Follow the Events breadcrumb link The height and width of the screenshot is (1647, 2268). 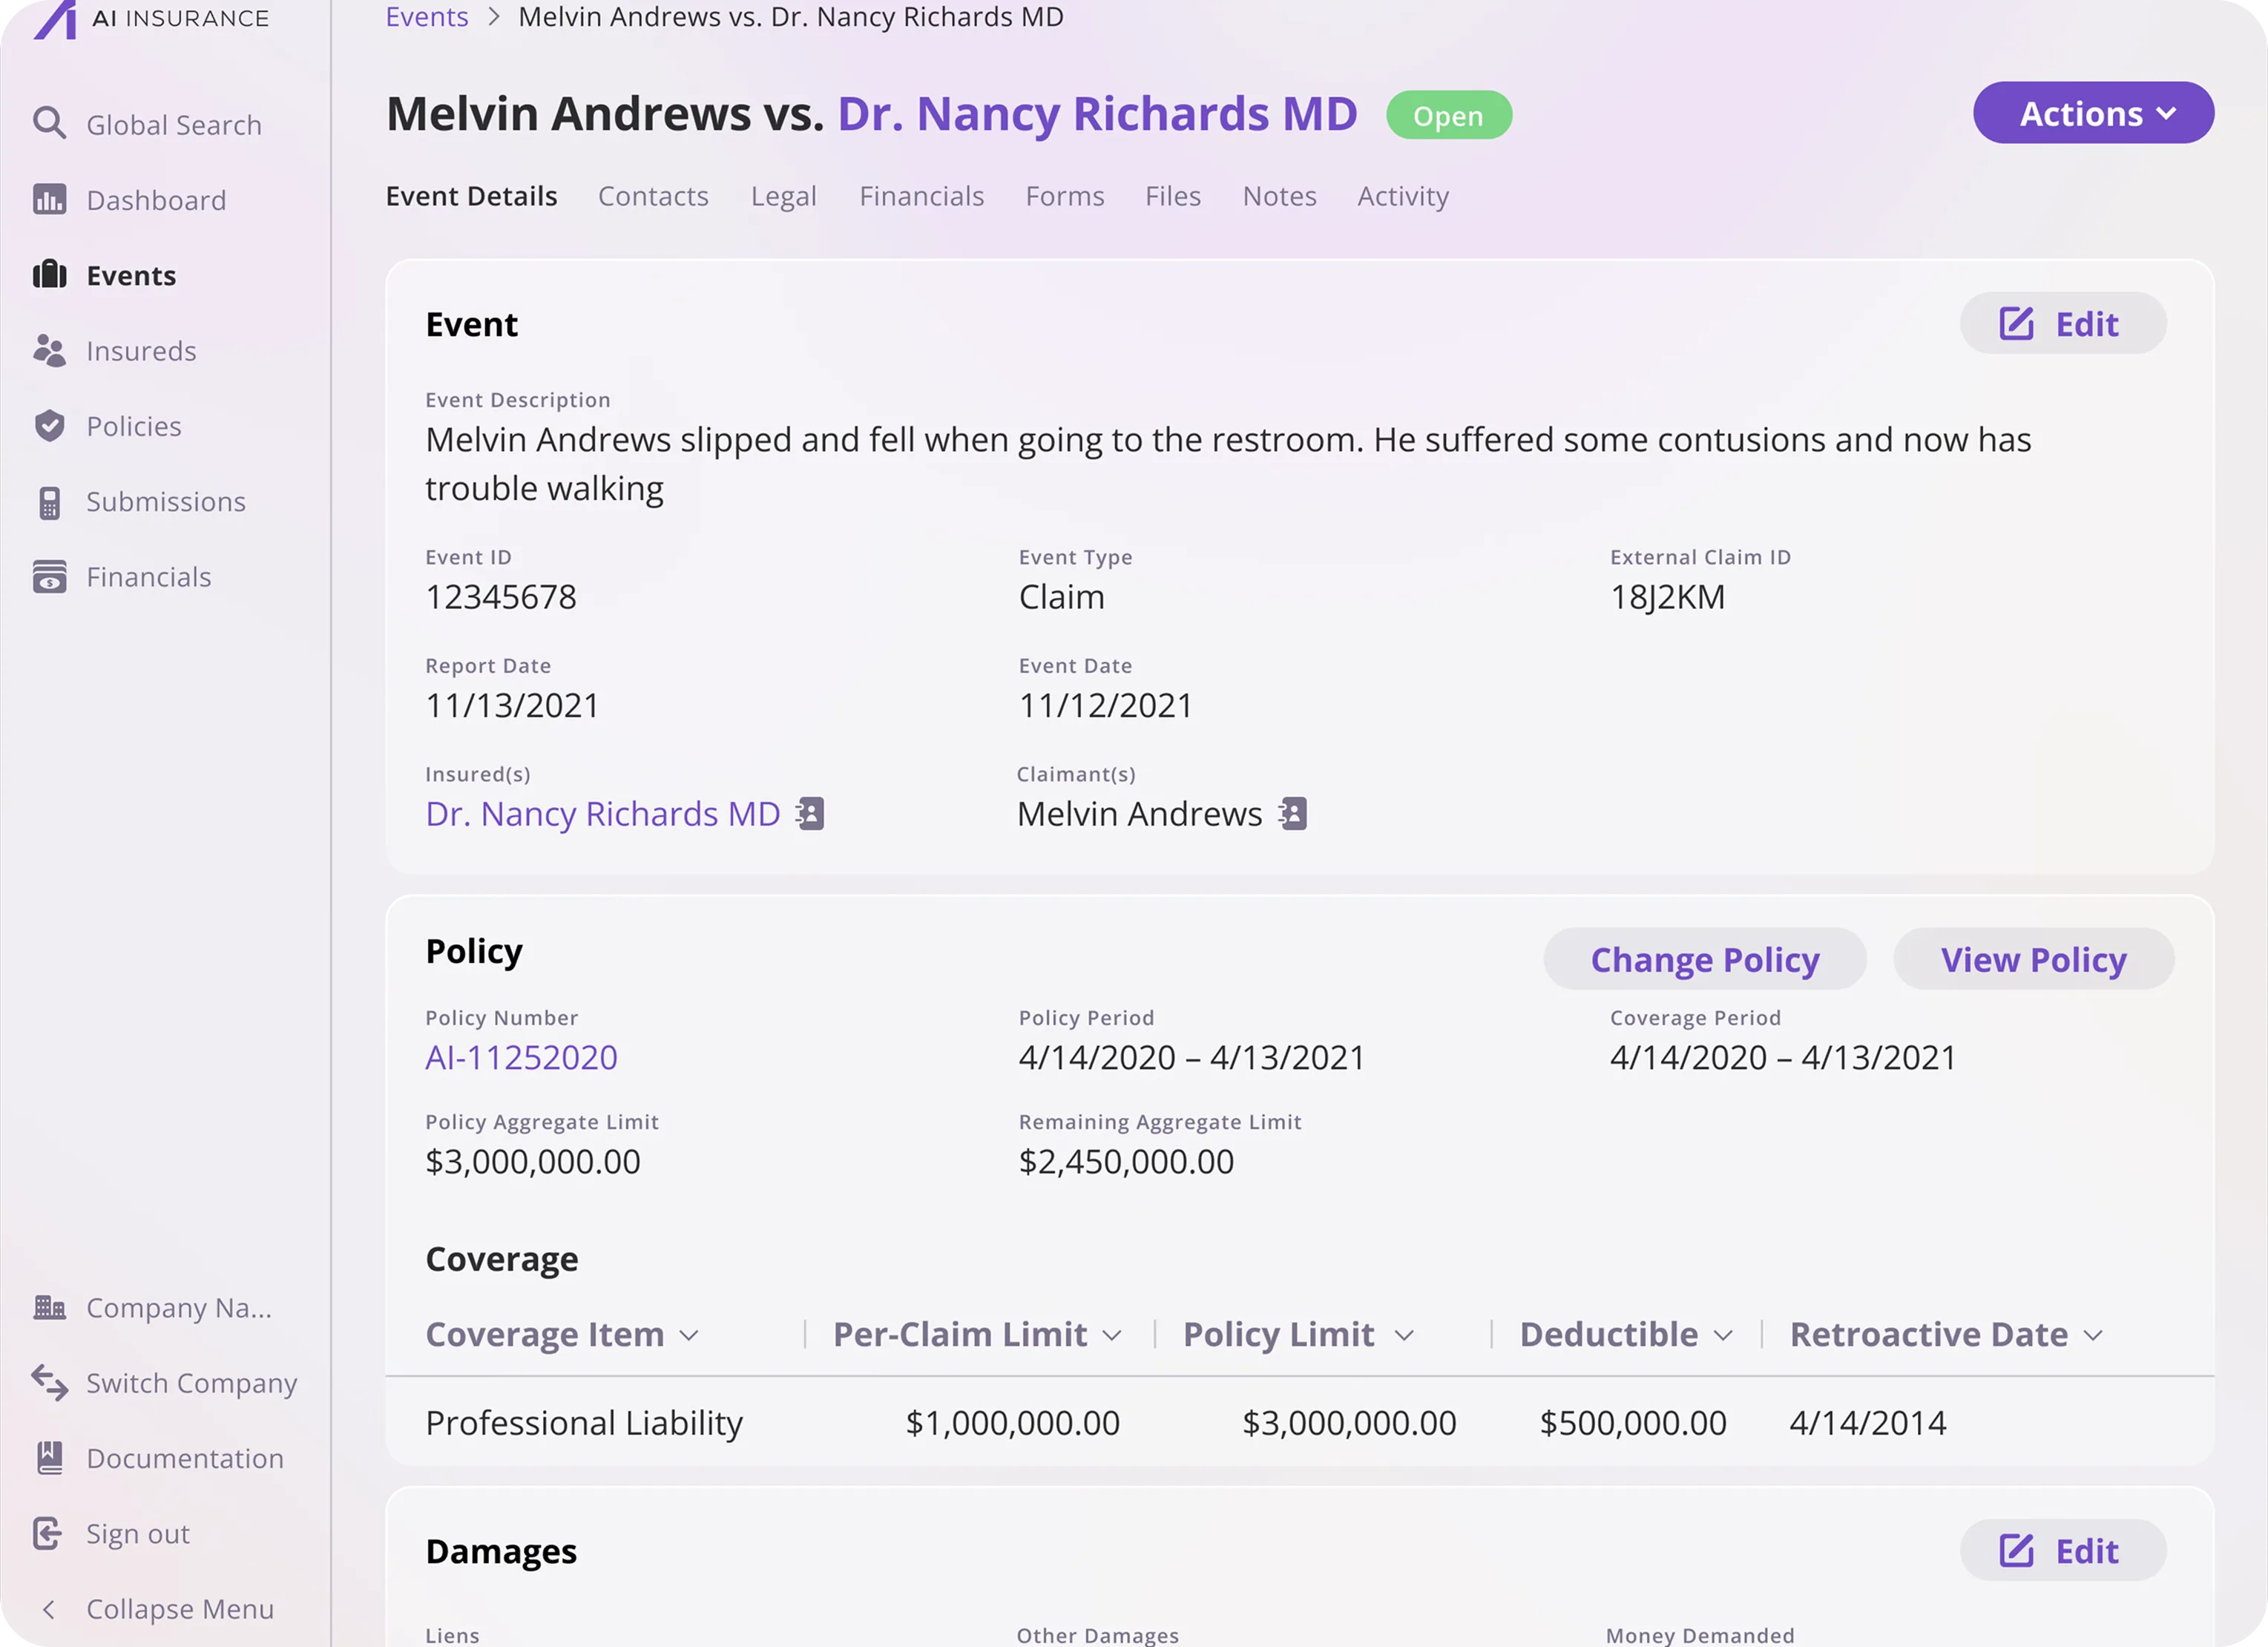click(x=427, y=17)
